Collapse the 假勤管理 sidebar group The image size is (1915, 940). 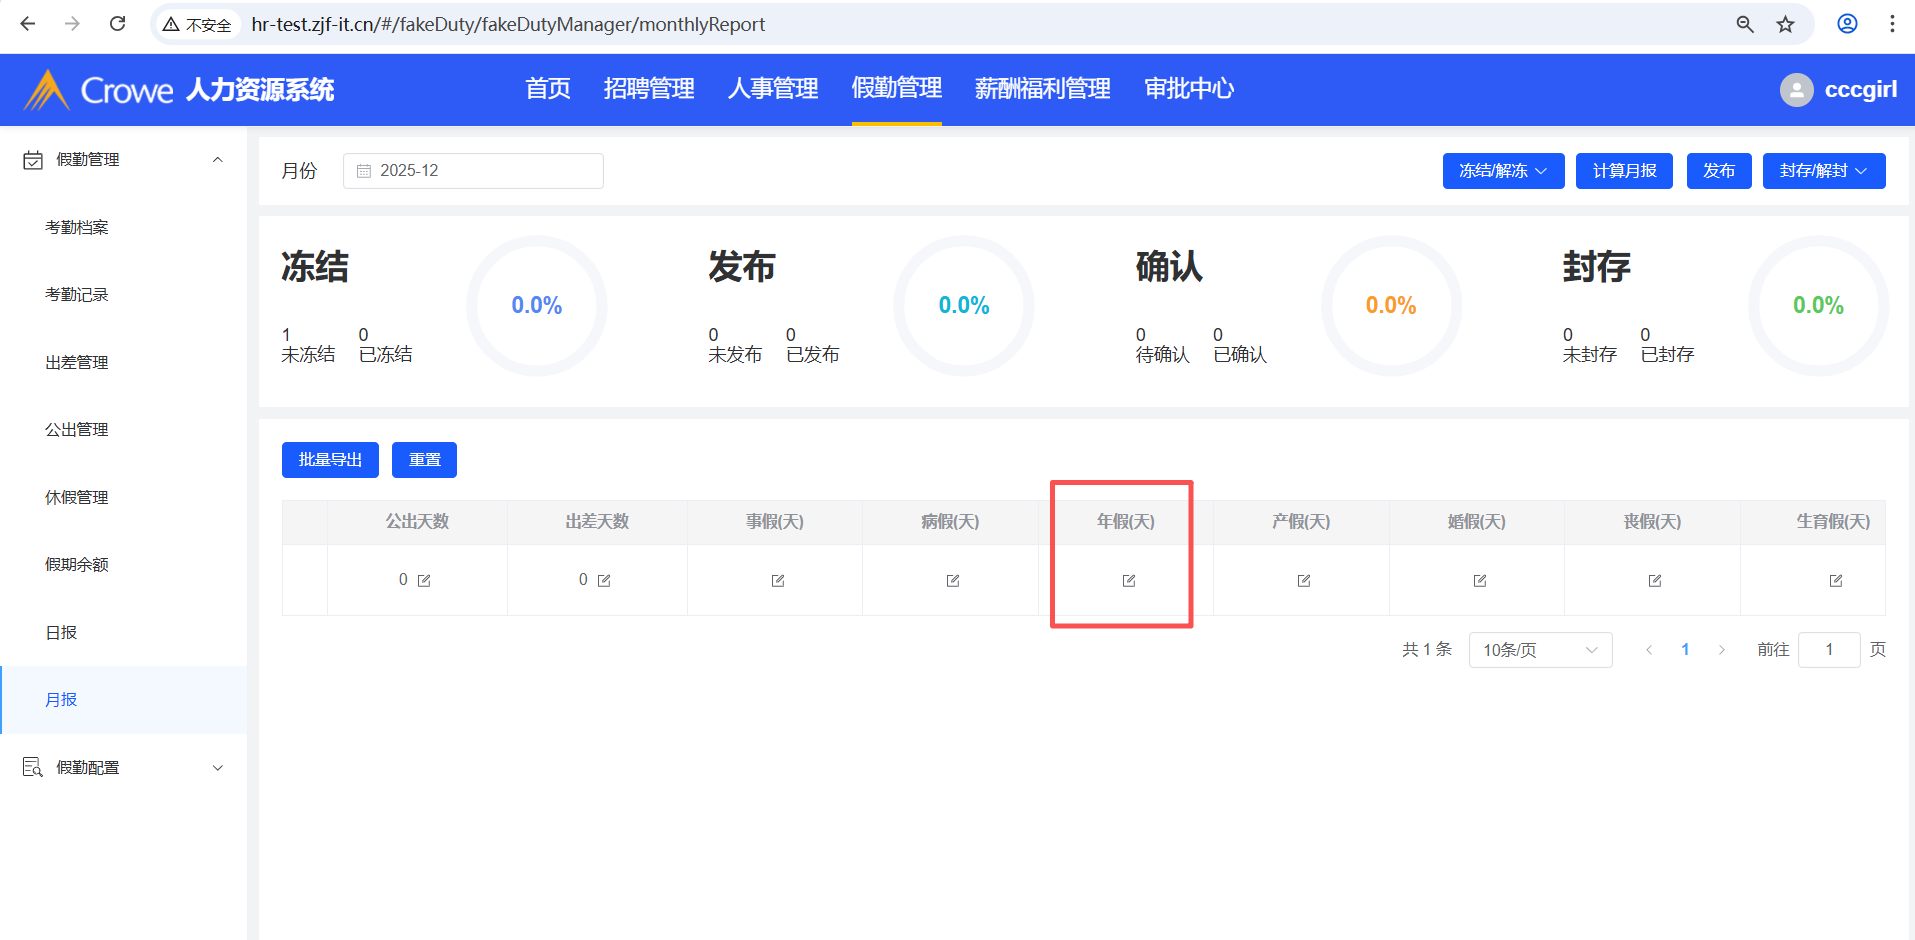coord(218,160)
